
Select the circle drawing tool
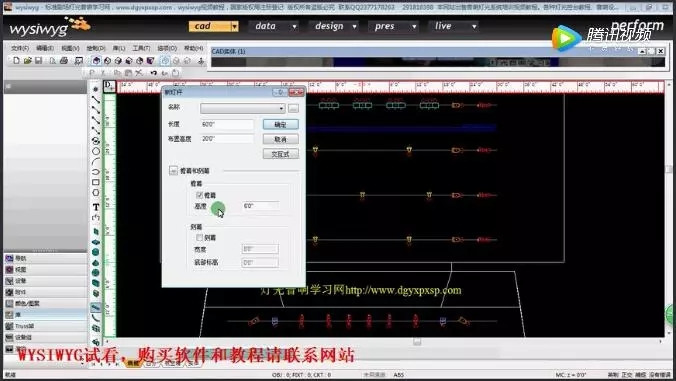pos(96,151)
